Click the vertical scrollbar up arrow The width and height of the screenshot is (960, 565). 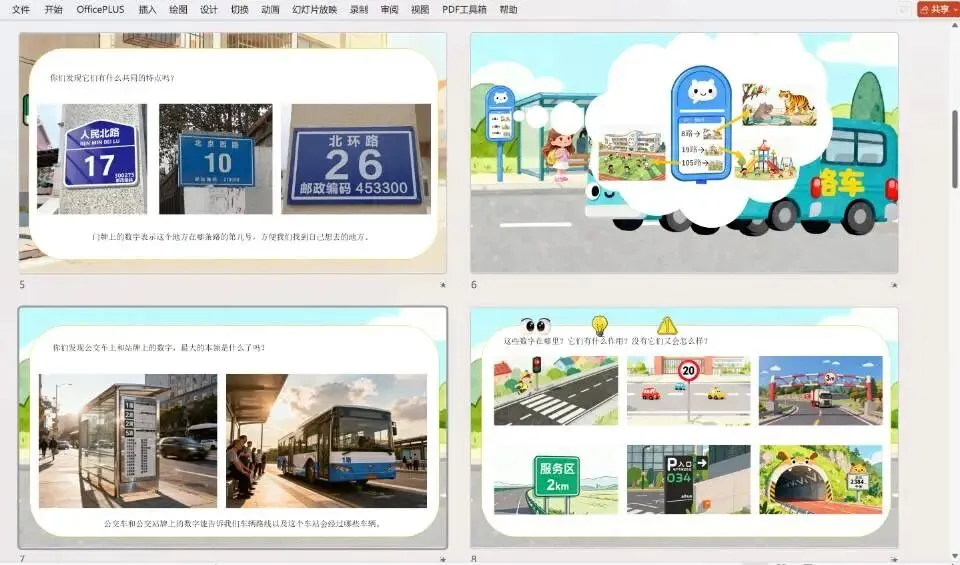coord(954,26)
